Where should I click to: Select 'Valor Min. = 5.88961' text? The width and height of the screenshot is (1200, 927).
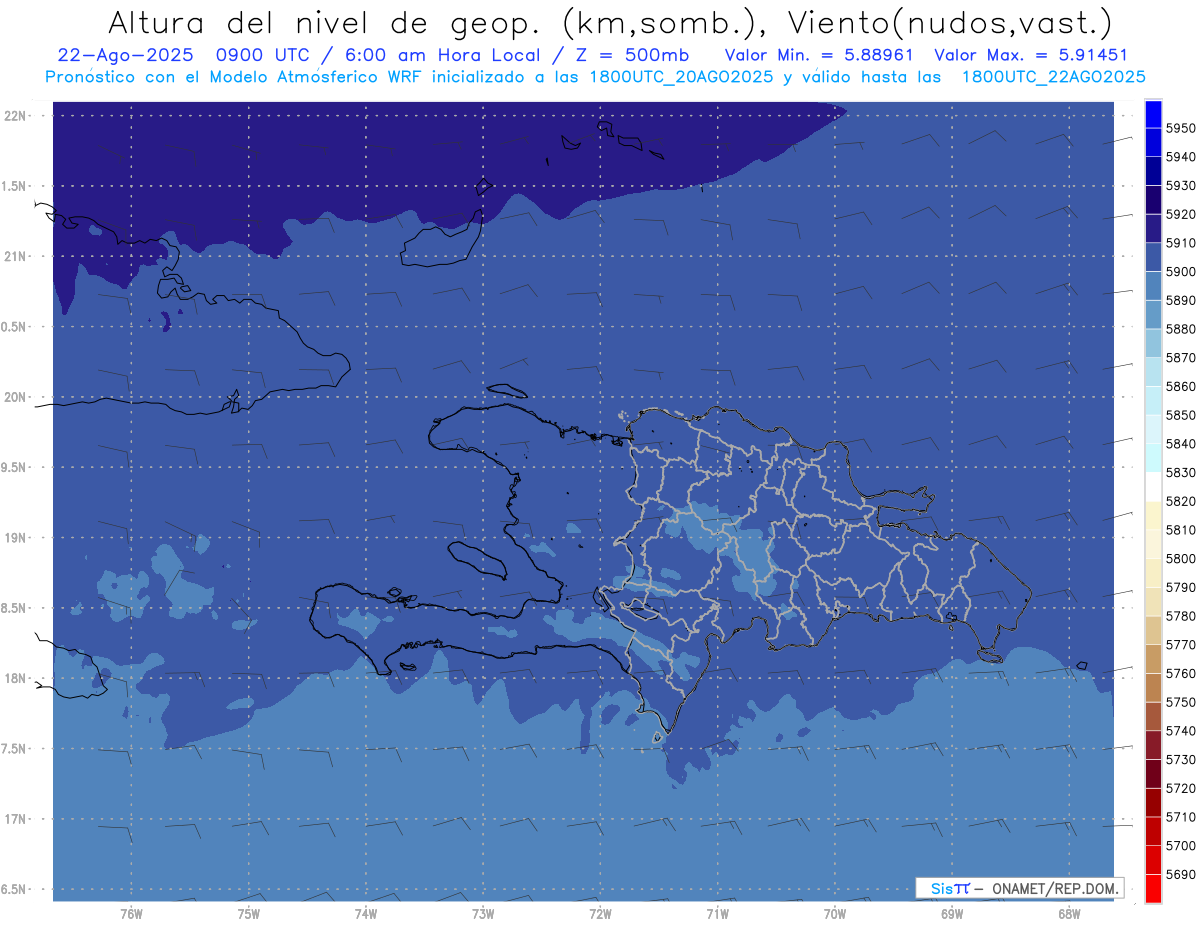point(819,55)
